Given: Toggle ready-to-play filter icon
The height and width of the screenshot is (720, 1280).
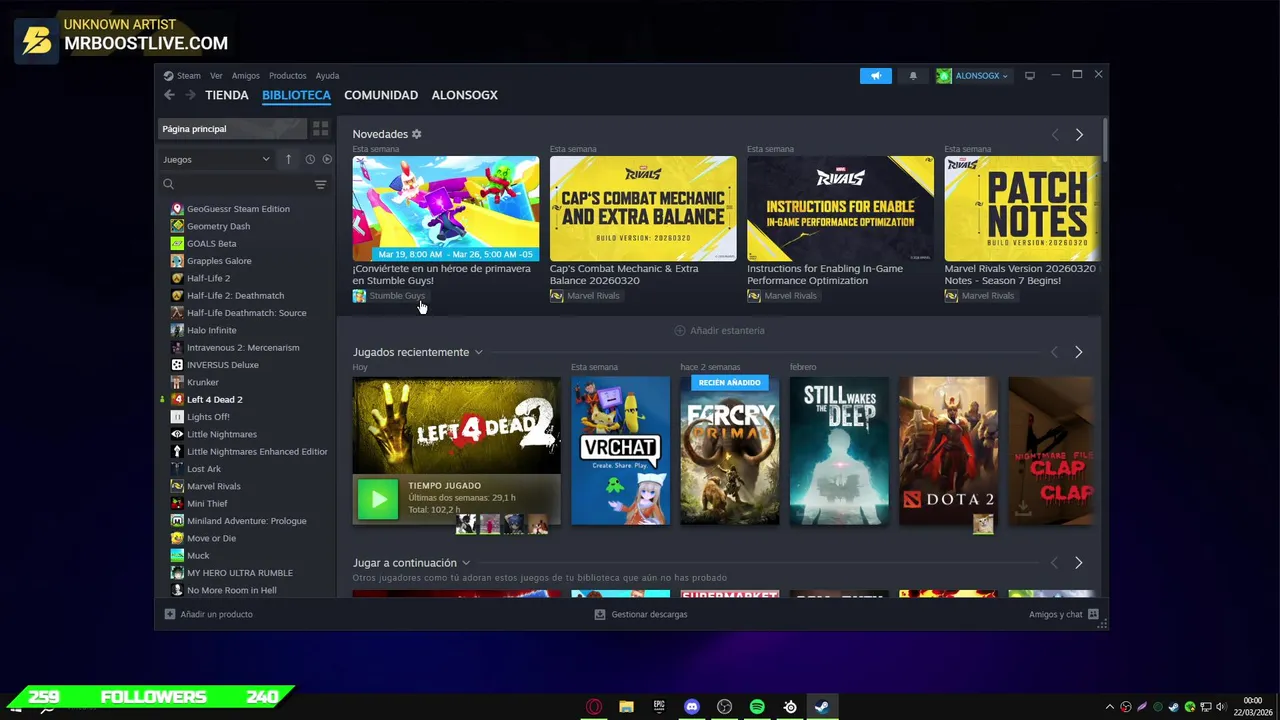Looking at the screenshot, I should click(327, 159).
